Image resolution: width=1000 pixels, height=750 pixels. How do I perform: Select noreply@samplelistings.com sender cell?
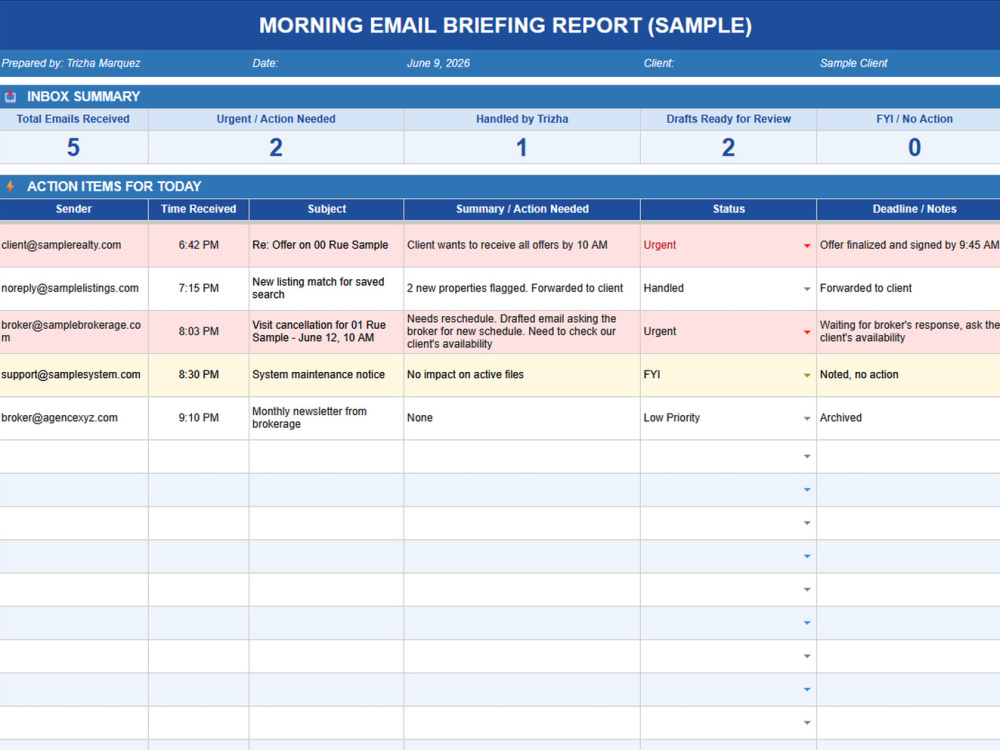click(x=74, y=289)
